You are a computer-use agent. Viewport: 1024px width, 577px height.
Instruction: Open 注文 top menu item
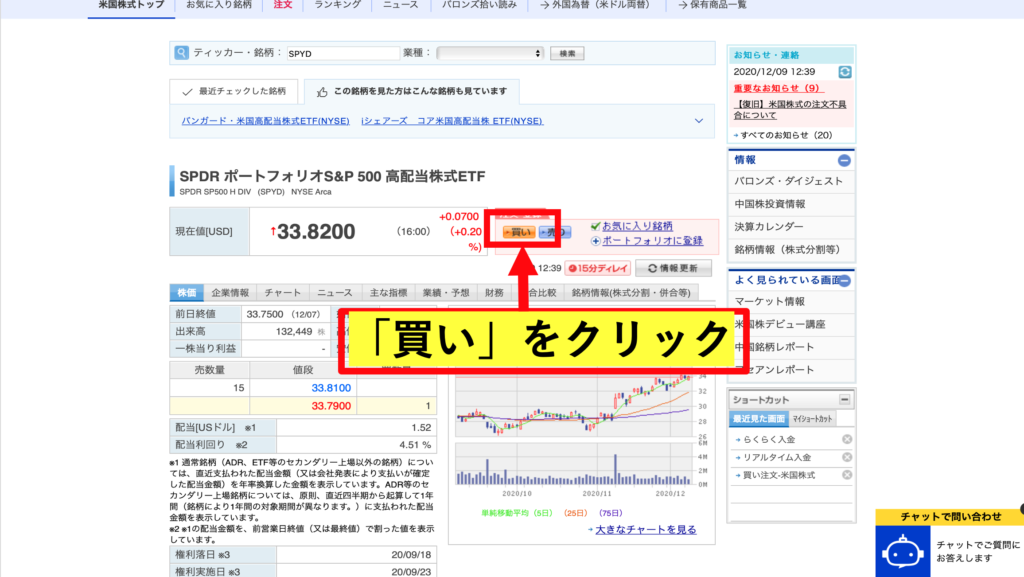pos(283,5)
